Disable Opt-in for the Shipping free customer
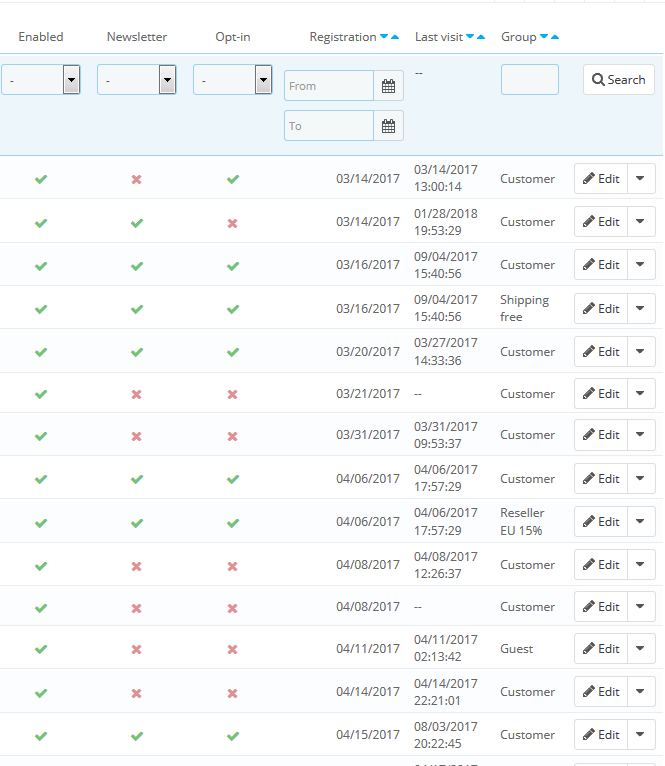The width and height of the screenshot is (665, 766). pos(233,309)
